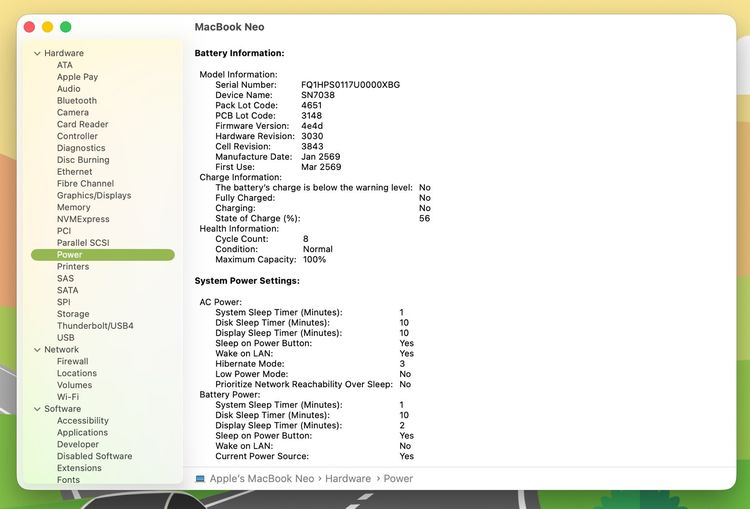Viewport: 750px width, 509px height.
Task: Show Wi-Fi information
Action: 68,397
